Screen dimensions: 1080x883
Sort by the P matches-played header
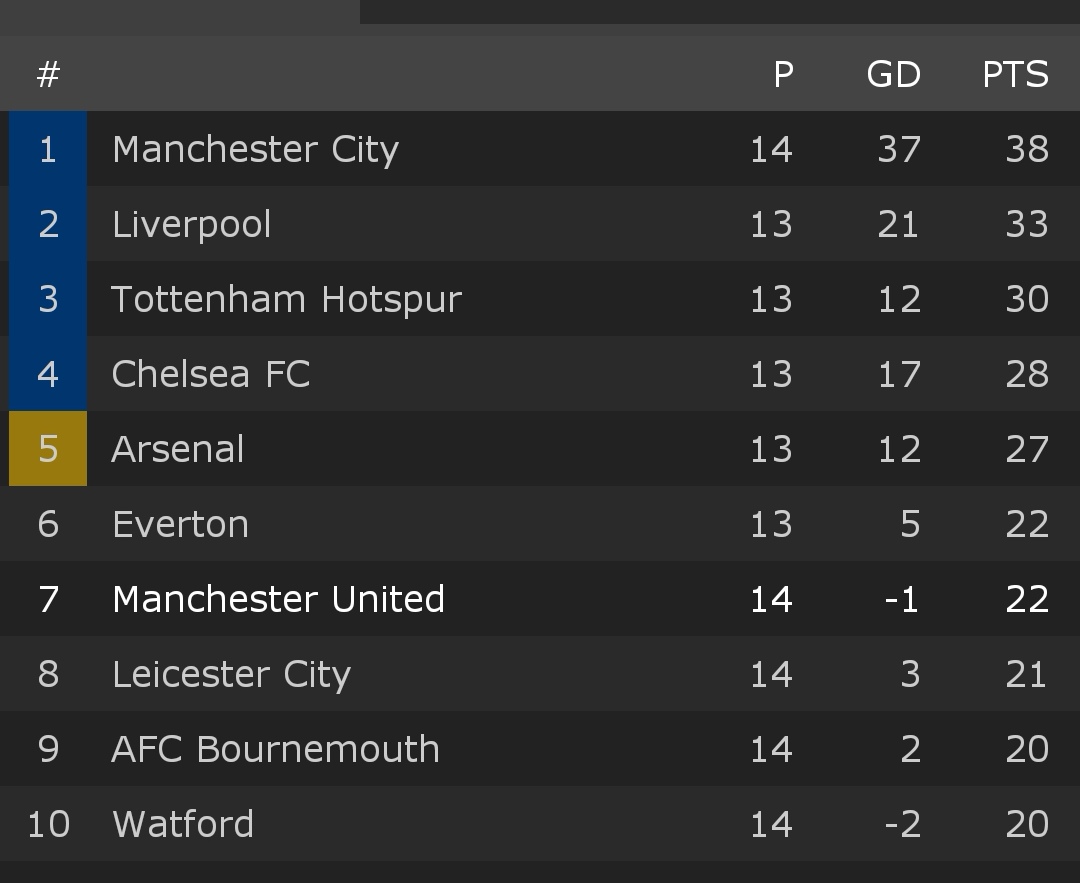click(x=784, y=74)
